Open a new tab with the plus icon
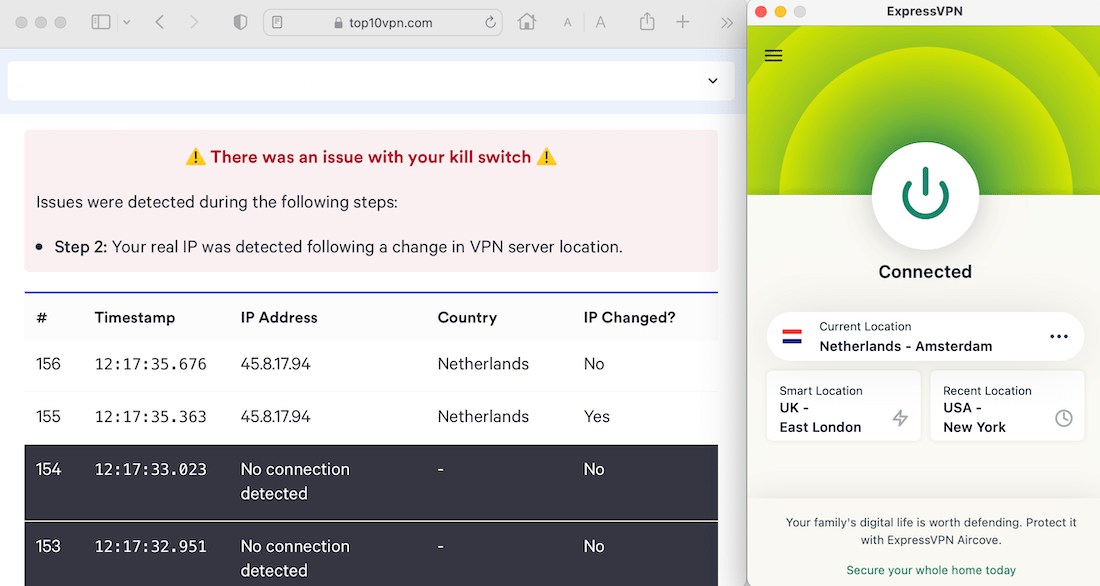Viewport: 1100px width, 586px height. (685, 21)
